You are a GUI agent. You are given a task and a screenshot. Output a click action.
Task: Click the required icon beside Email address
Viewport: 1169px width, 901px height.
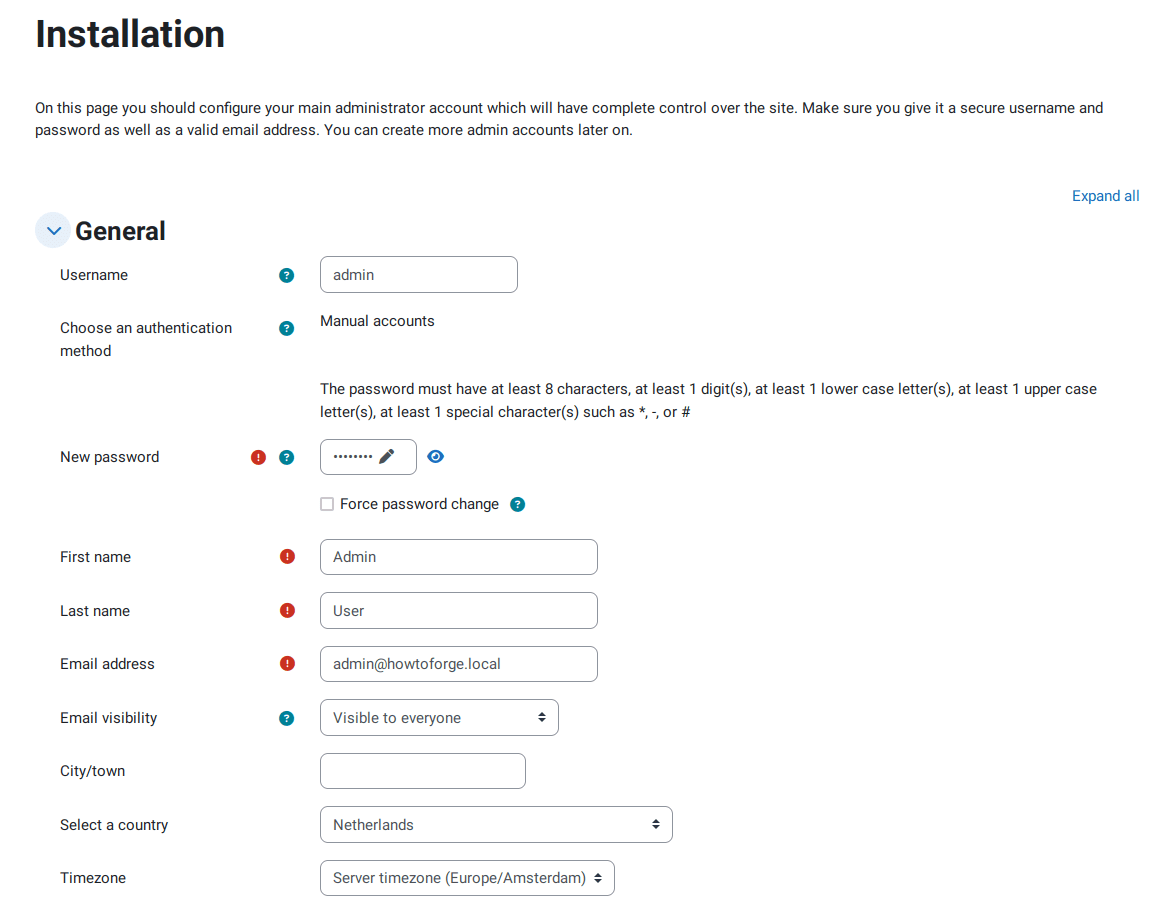(x=288, y=664)
